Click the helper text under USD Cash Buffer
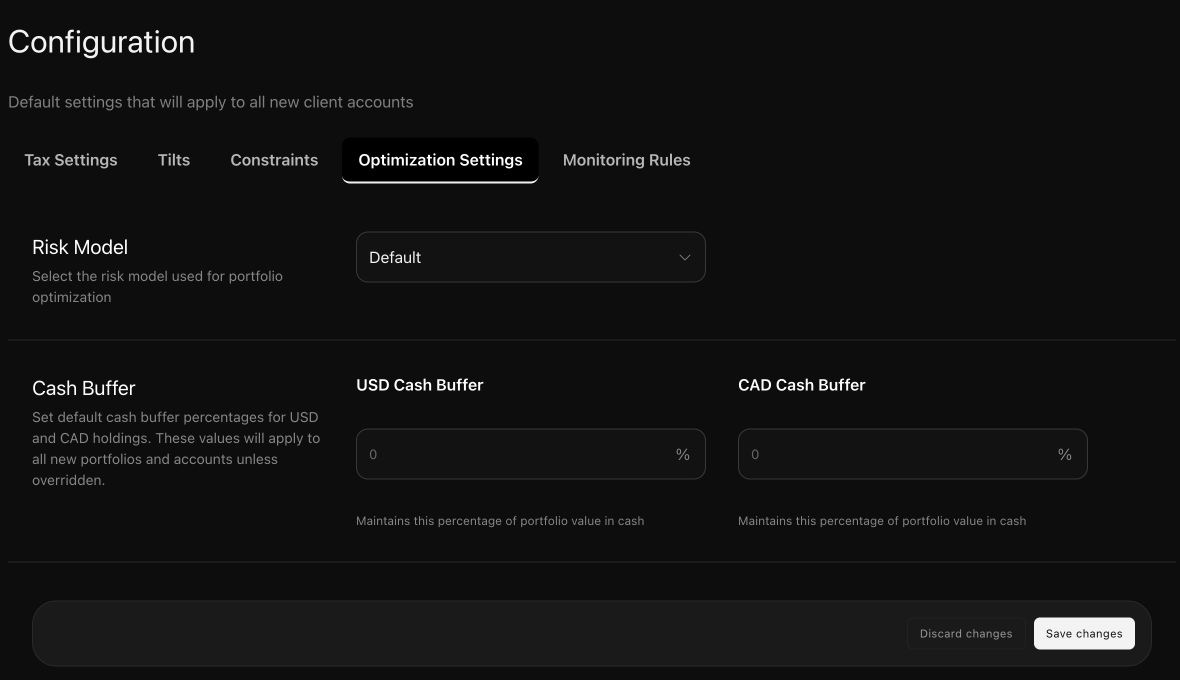This screenshot has height=680, width=1180. [x=500, y=521]
